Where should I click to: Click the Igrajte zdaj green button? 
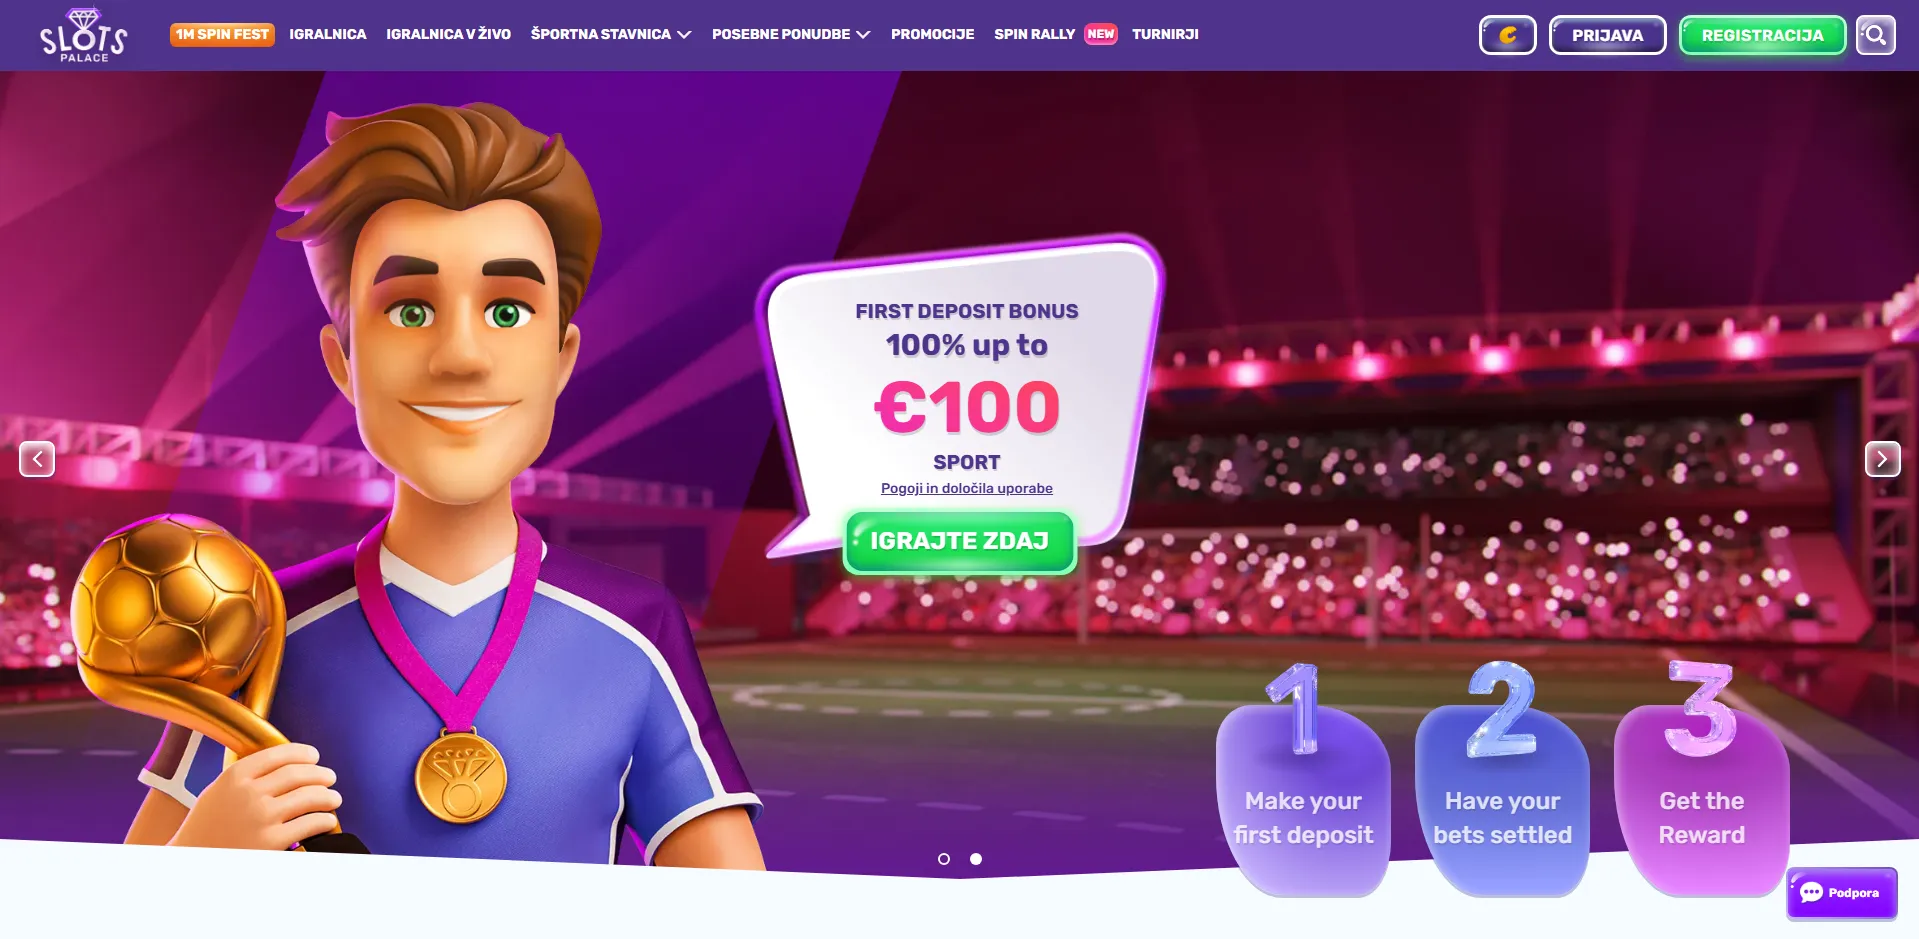[959, 541]
